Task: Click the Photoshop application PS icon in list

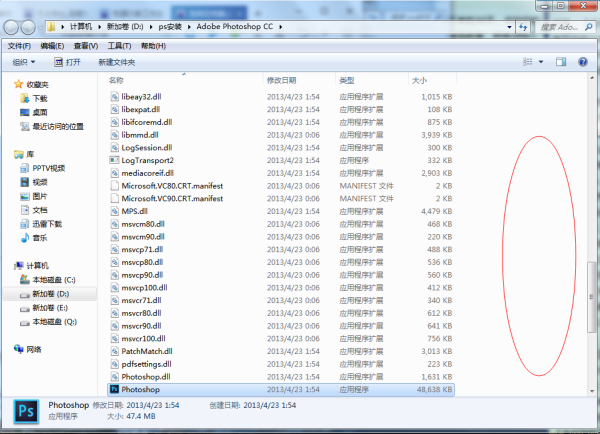Action: tap(114, 389)
